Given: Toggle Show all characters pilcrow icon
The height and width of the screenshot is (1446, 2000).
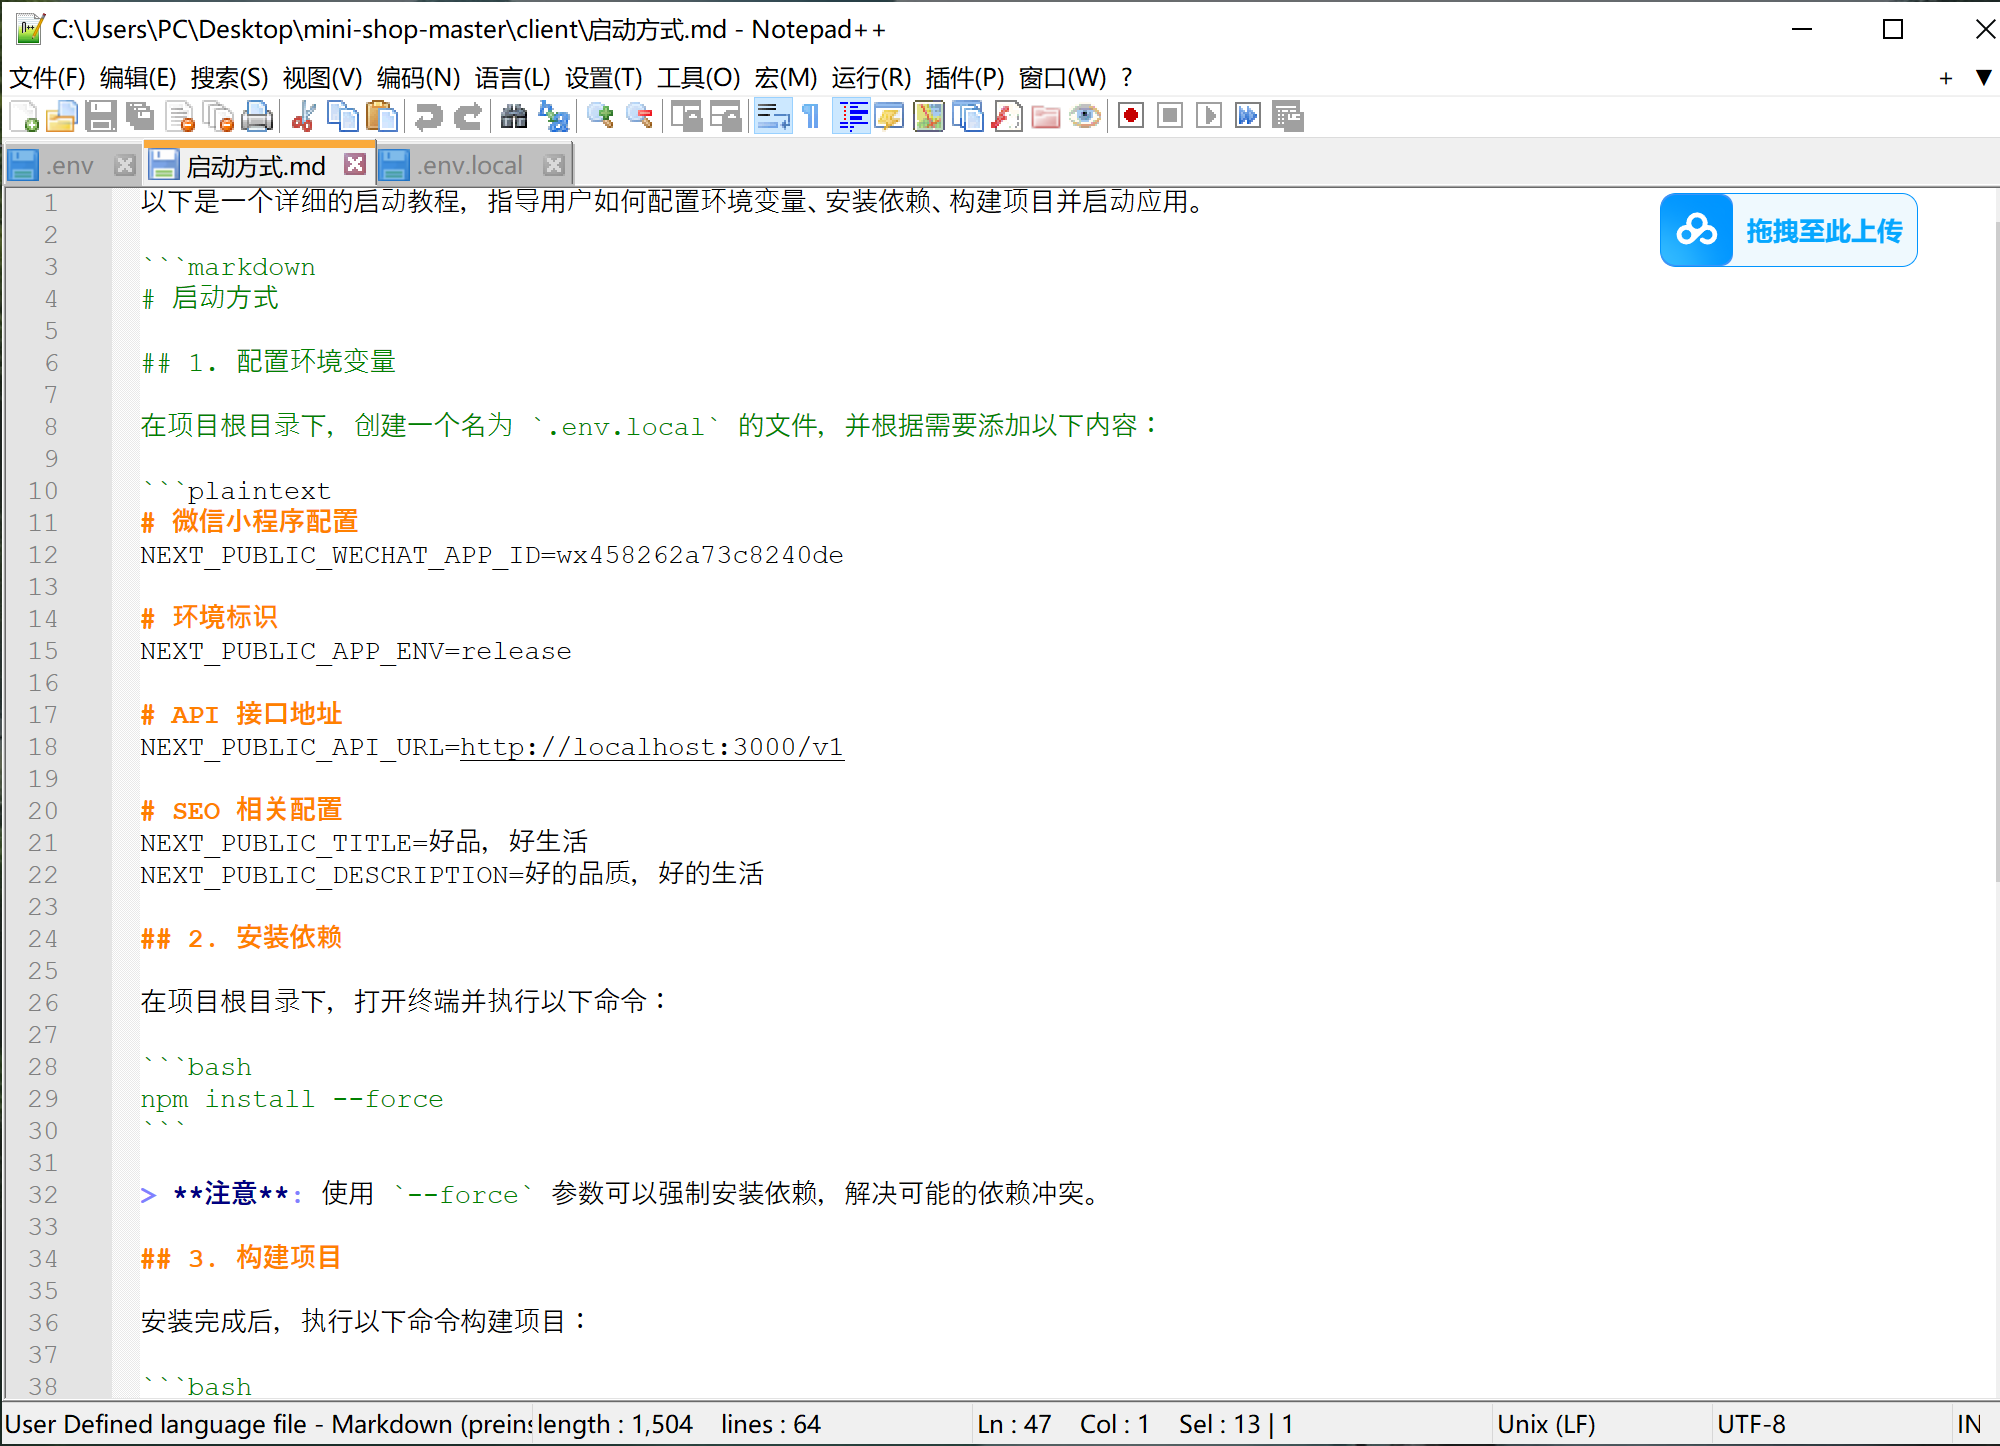Looking at the screenshot, I should [811, 117].
